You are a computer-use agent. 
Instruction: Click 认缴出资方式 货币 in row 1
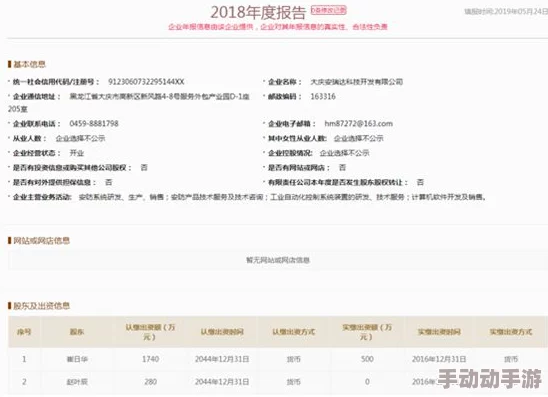[294, 359]
